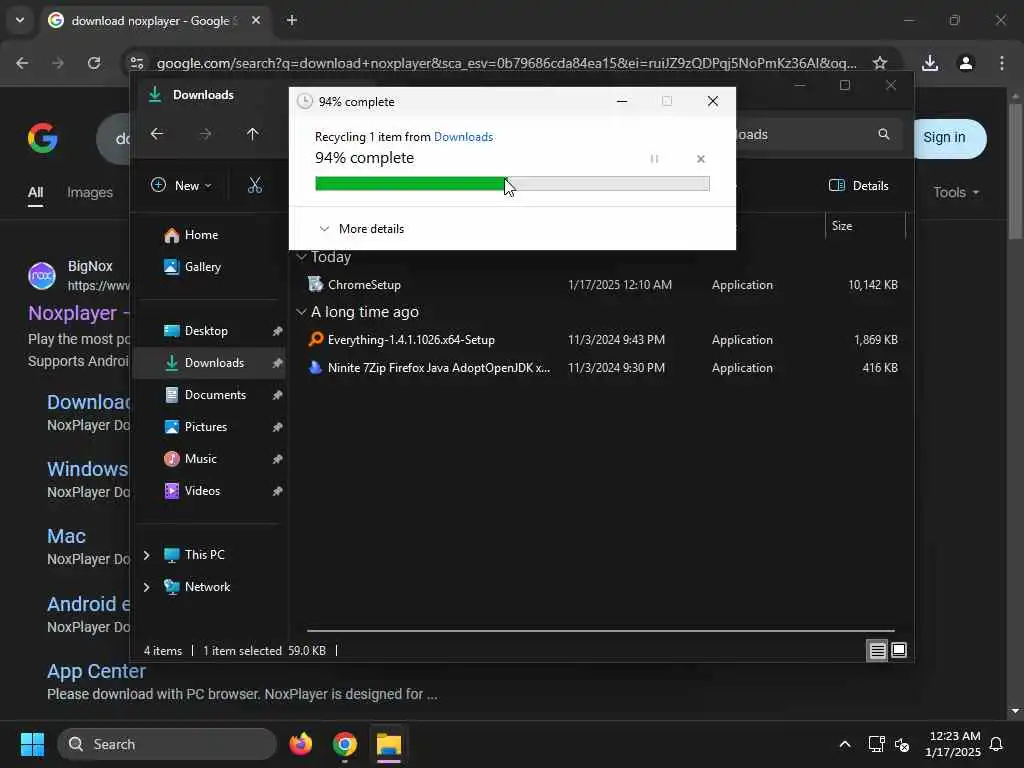This screenshot has width=1024, height=768.
Task: Click the taskbar Search box
Action: 167,744
